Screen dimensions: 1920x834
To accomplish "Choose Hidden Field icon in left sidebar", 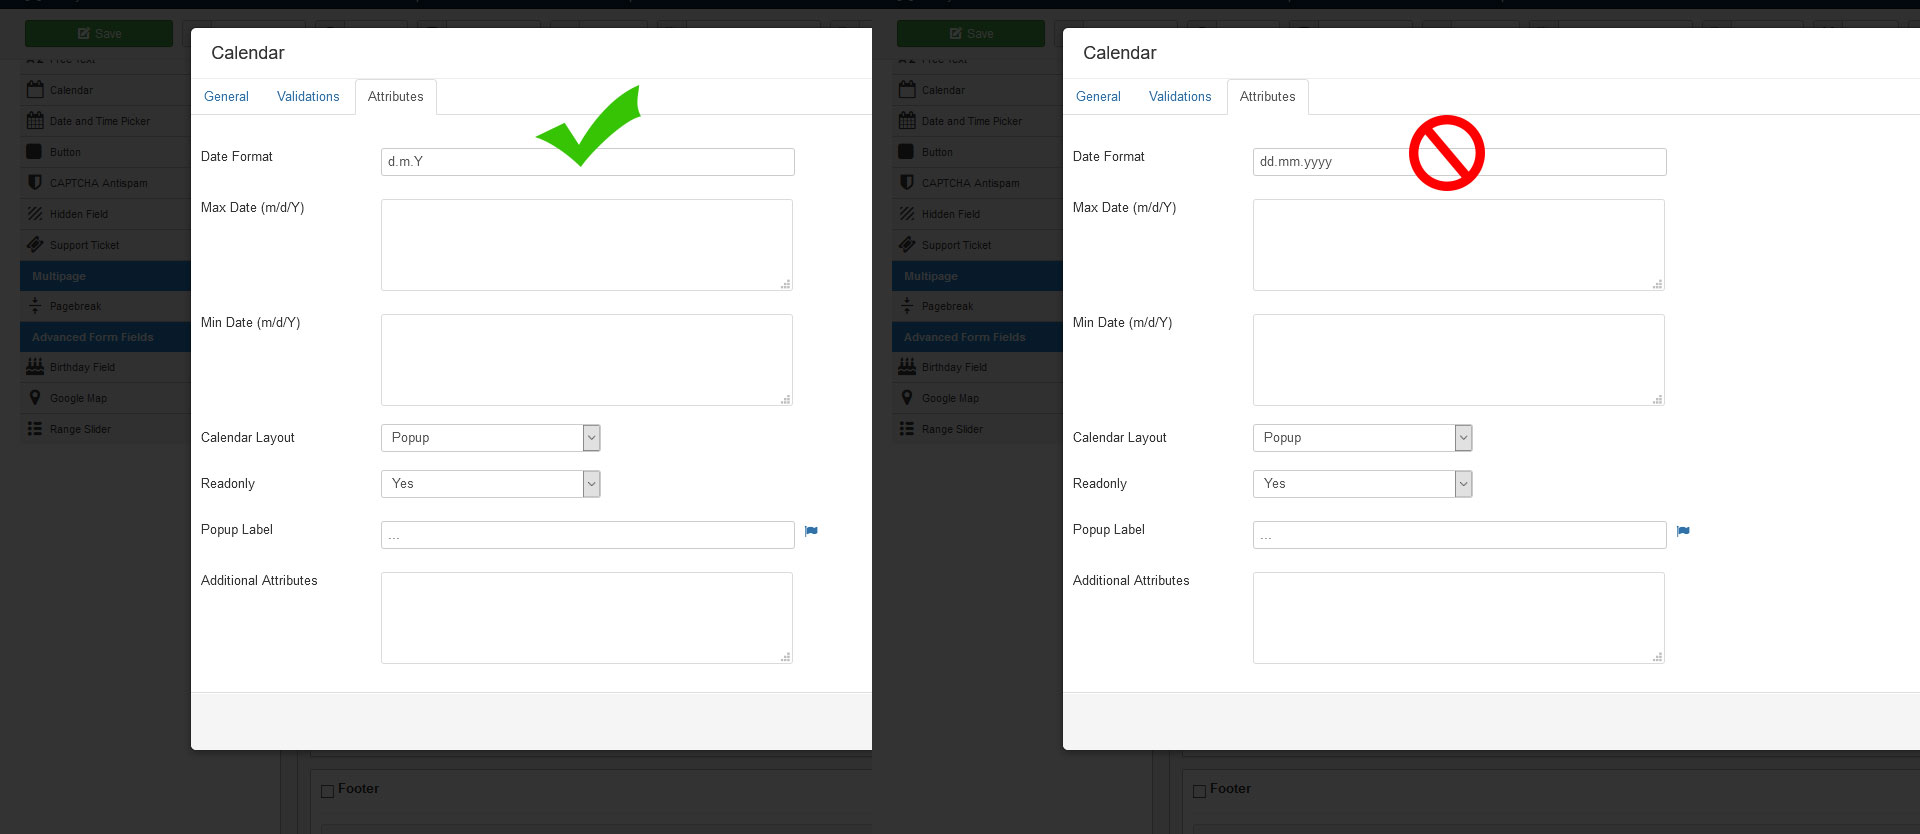I will coord(35,213).
